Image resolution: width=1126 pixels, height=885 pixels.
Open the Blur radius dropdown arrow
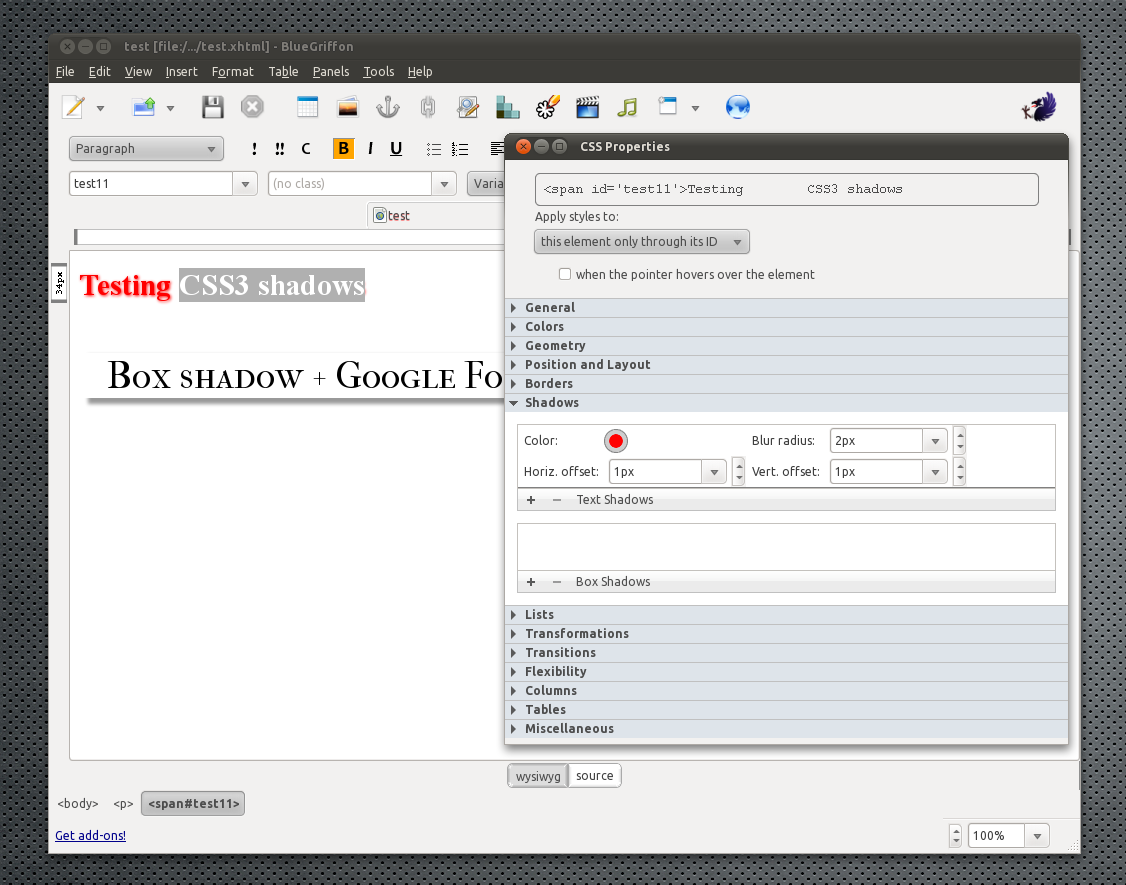pos(935,441)
